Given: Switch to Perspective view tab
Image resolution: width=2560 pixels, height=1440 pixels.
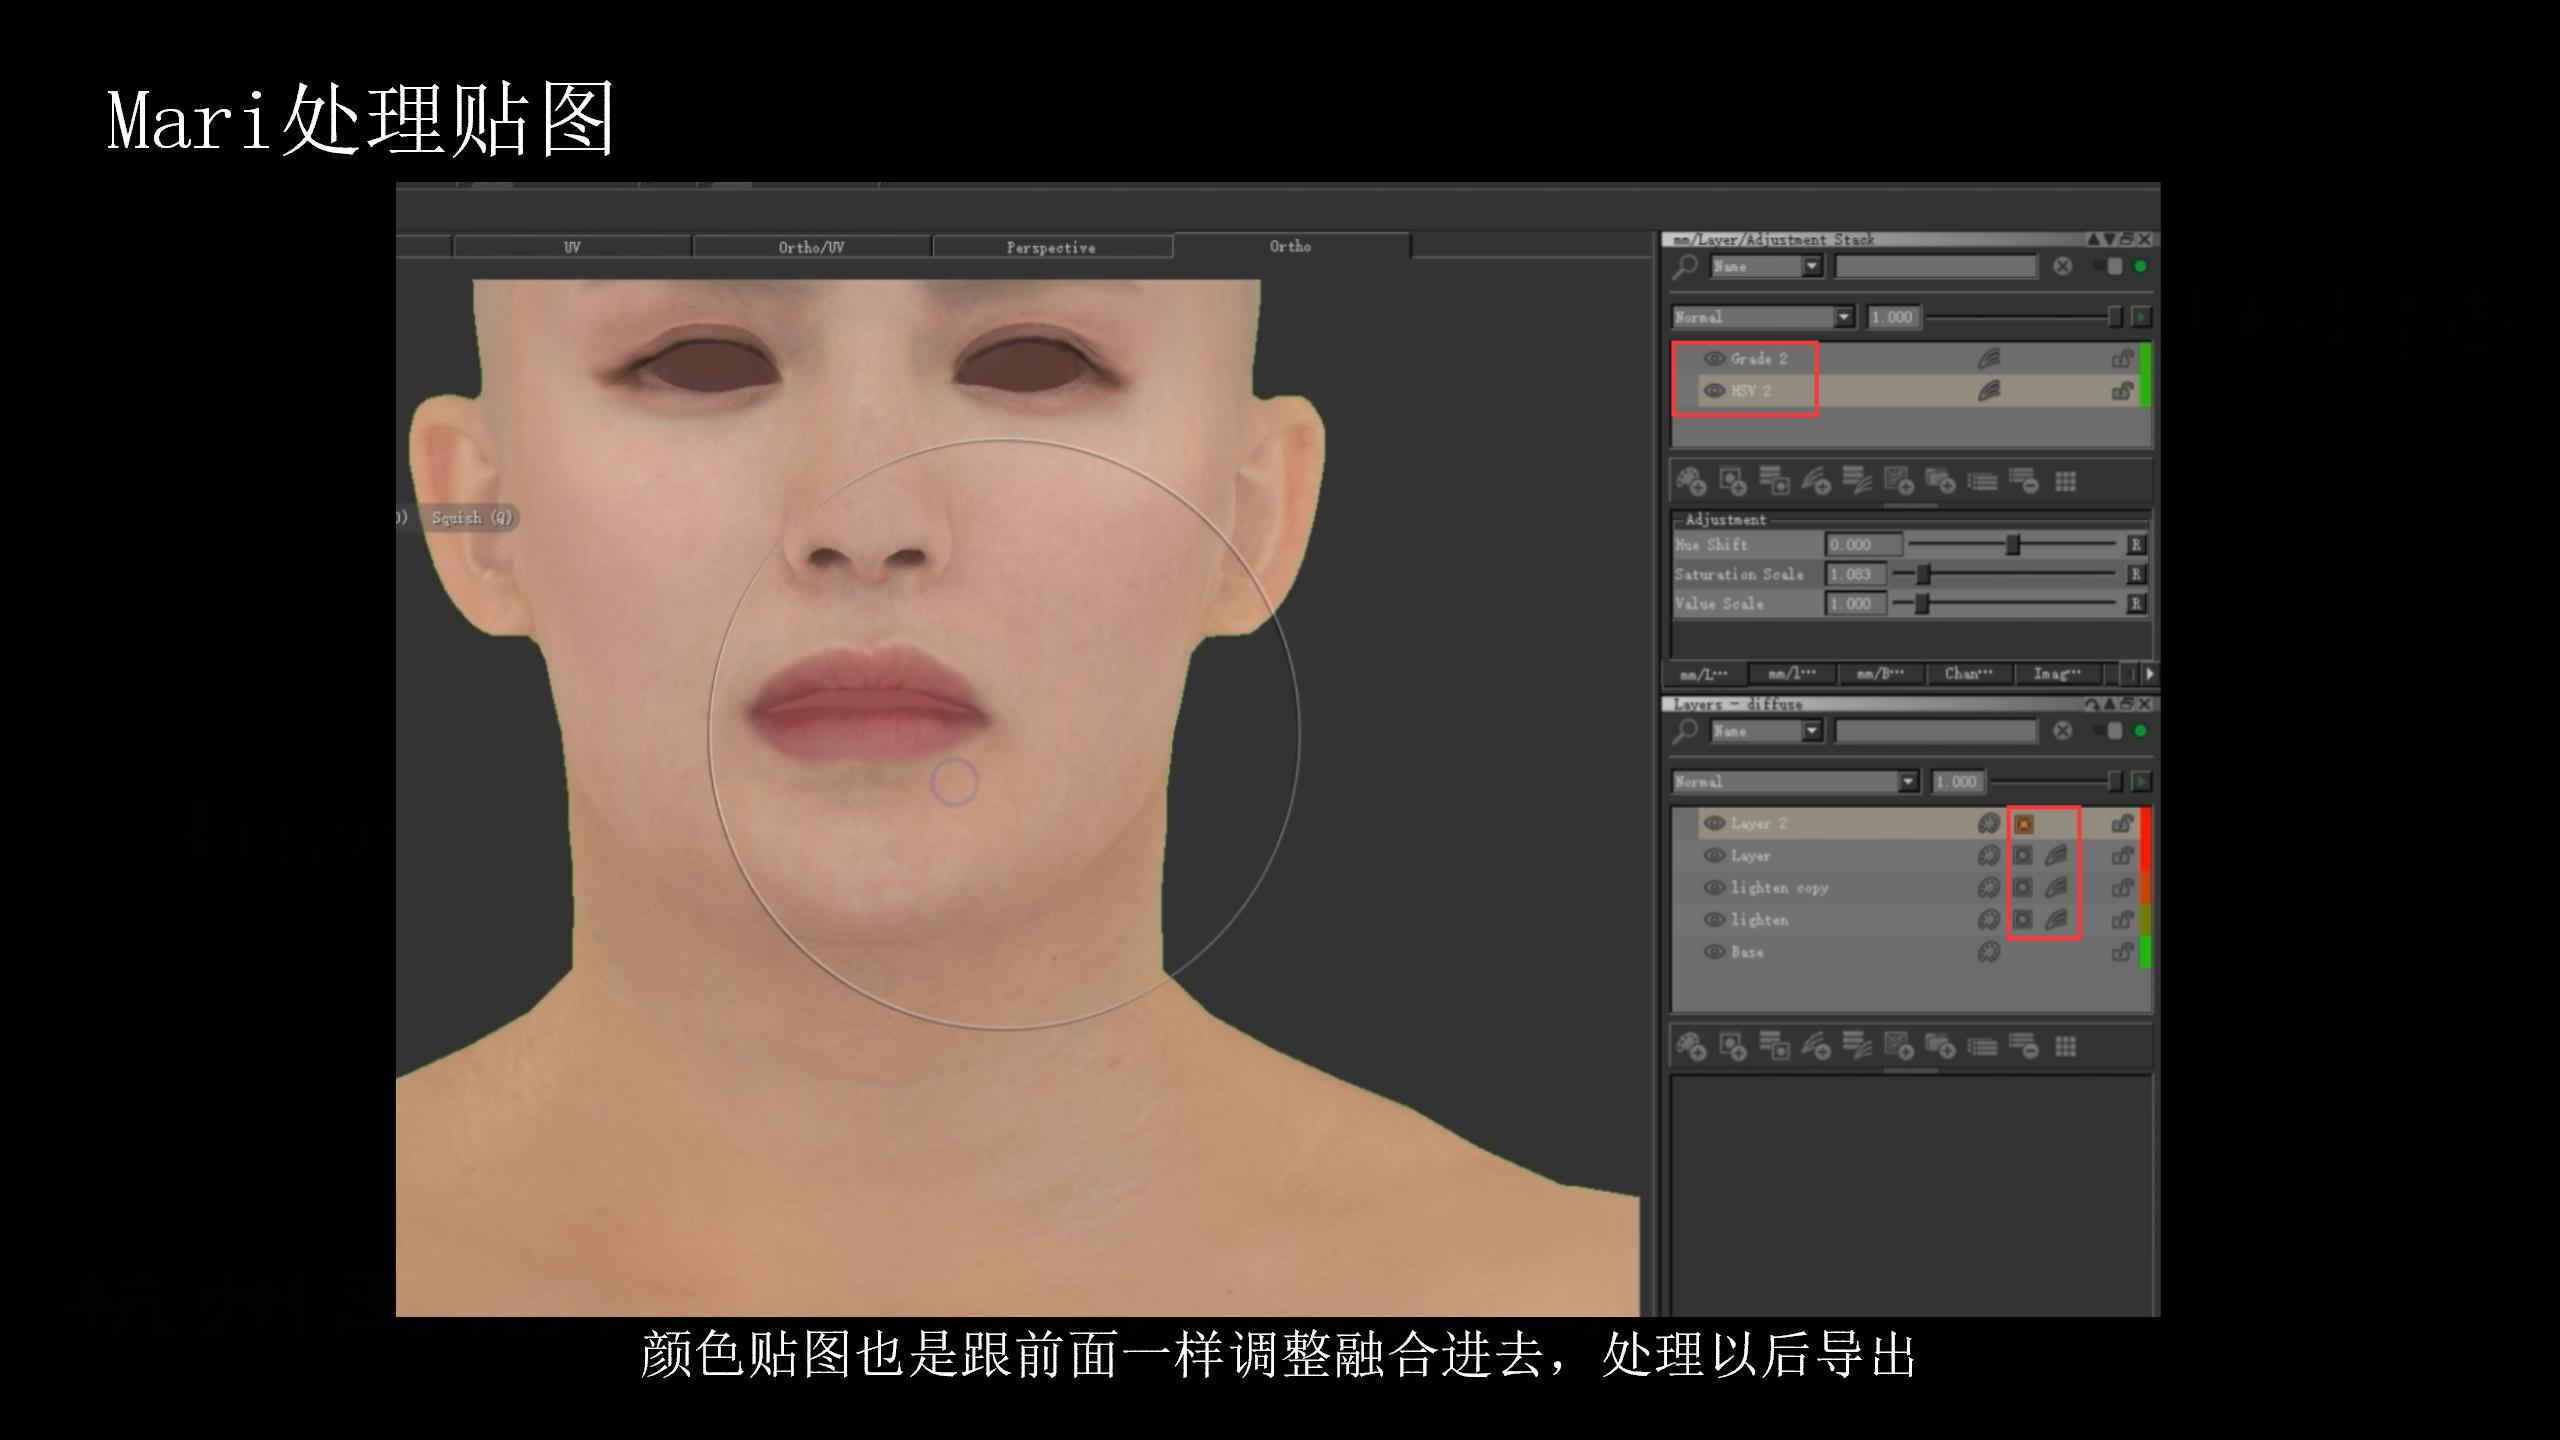Looking at the screenshot, I should pos(1052,247).
